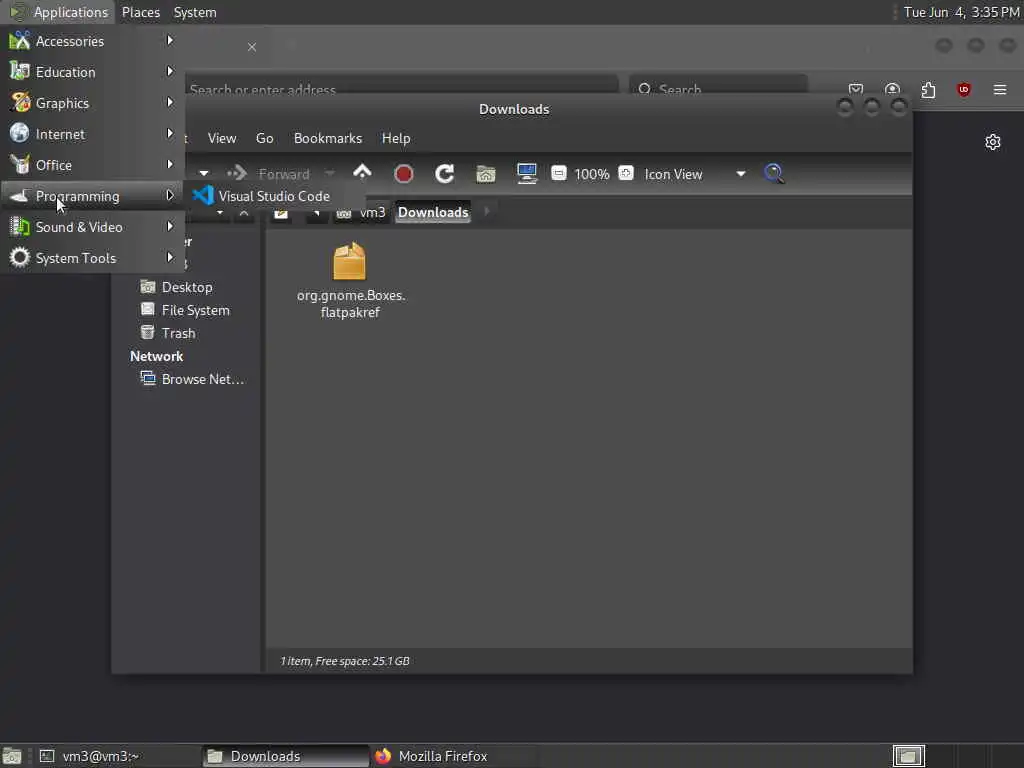Viewport: 1024px width, 768px height.
Task: Click the Firefox extensions puzzle icon
Action: (x=928, y=89)
